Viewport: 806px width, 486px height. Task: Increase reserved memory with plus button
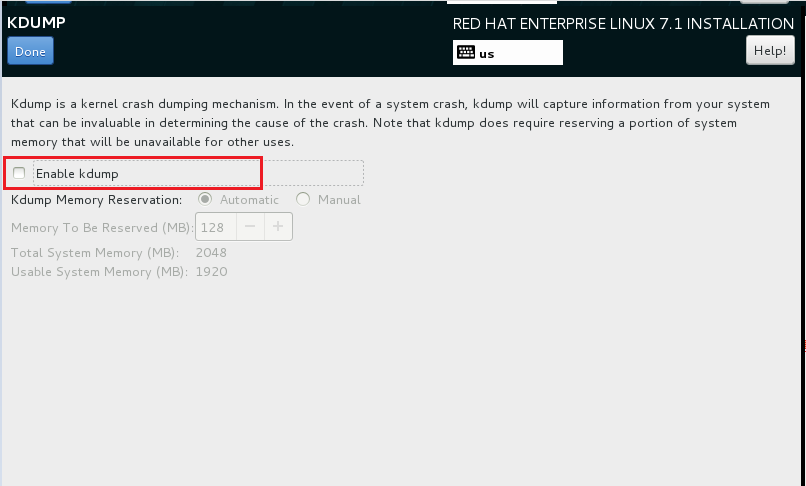278,227
